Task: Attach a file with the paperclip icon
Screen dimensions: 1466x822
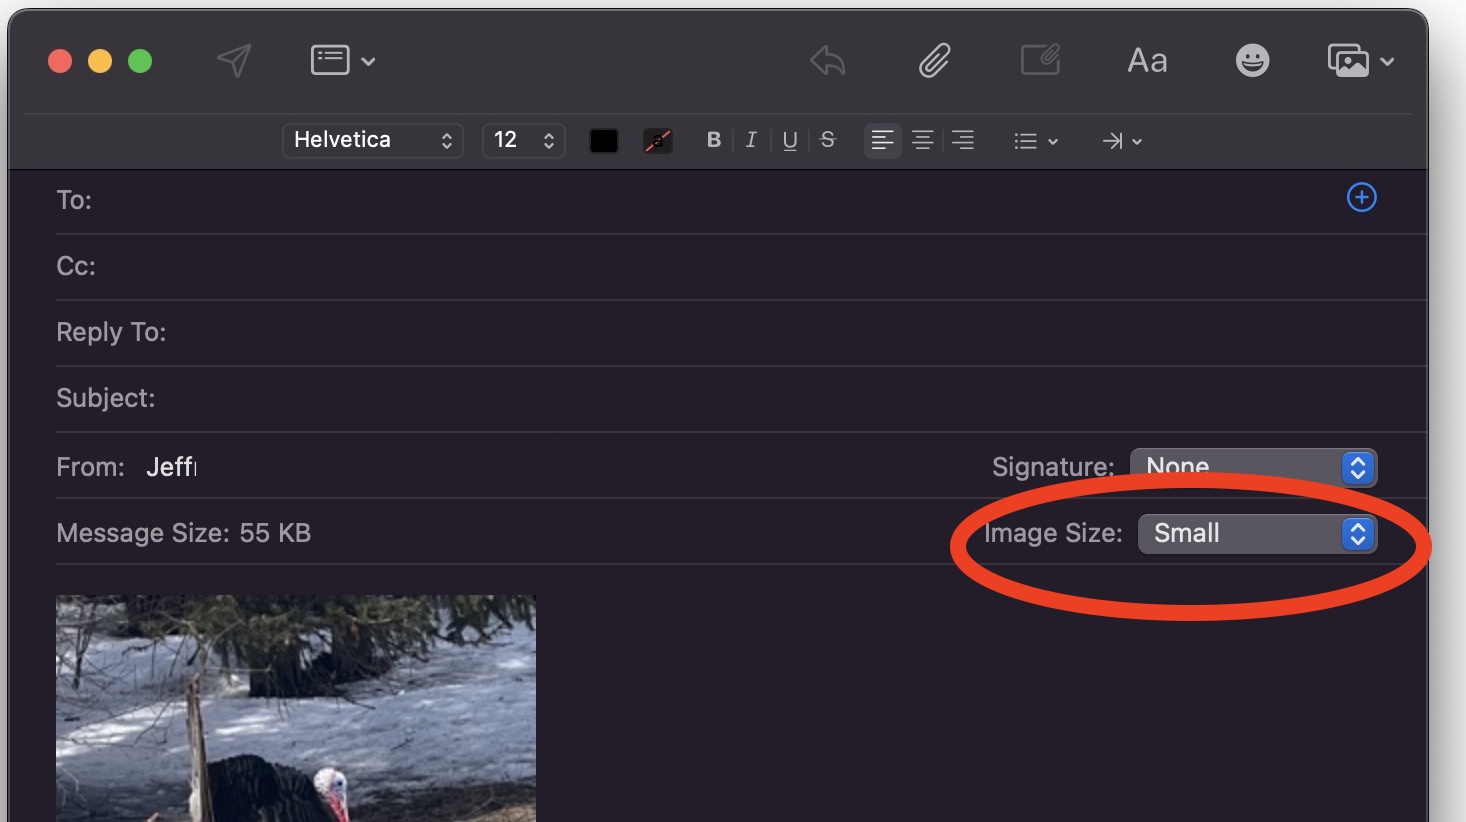Action: point(934,61)
